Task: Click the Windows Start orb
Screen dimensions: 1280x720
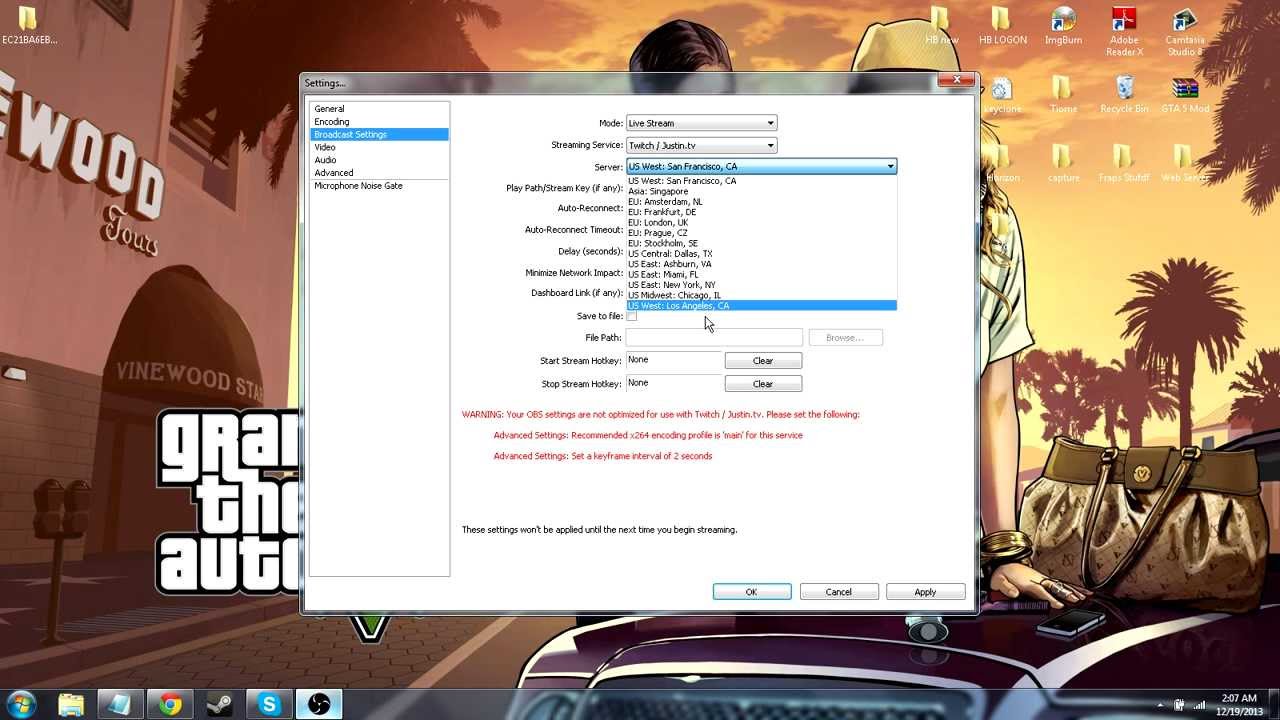Action: (22, 704)
